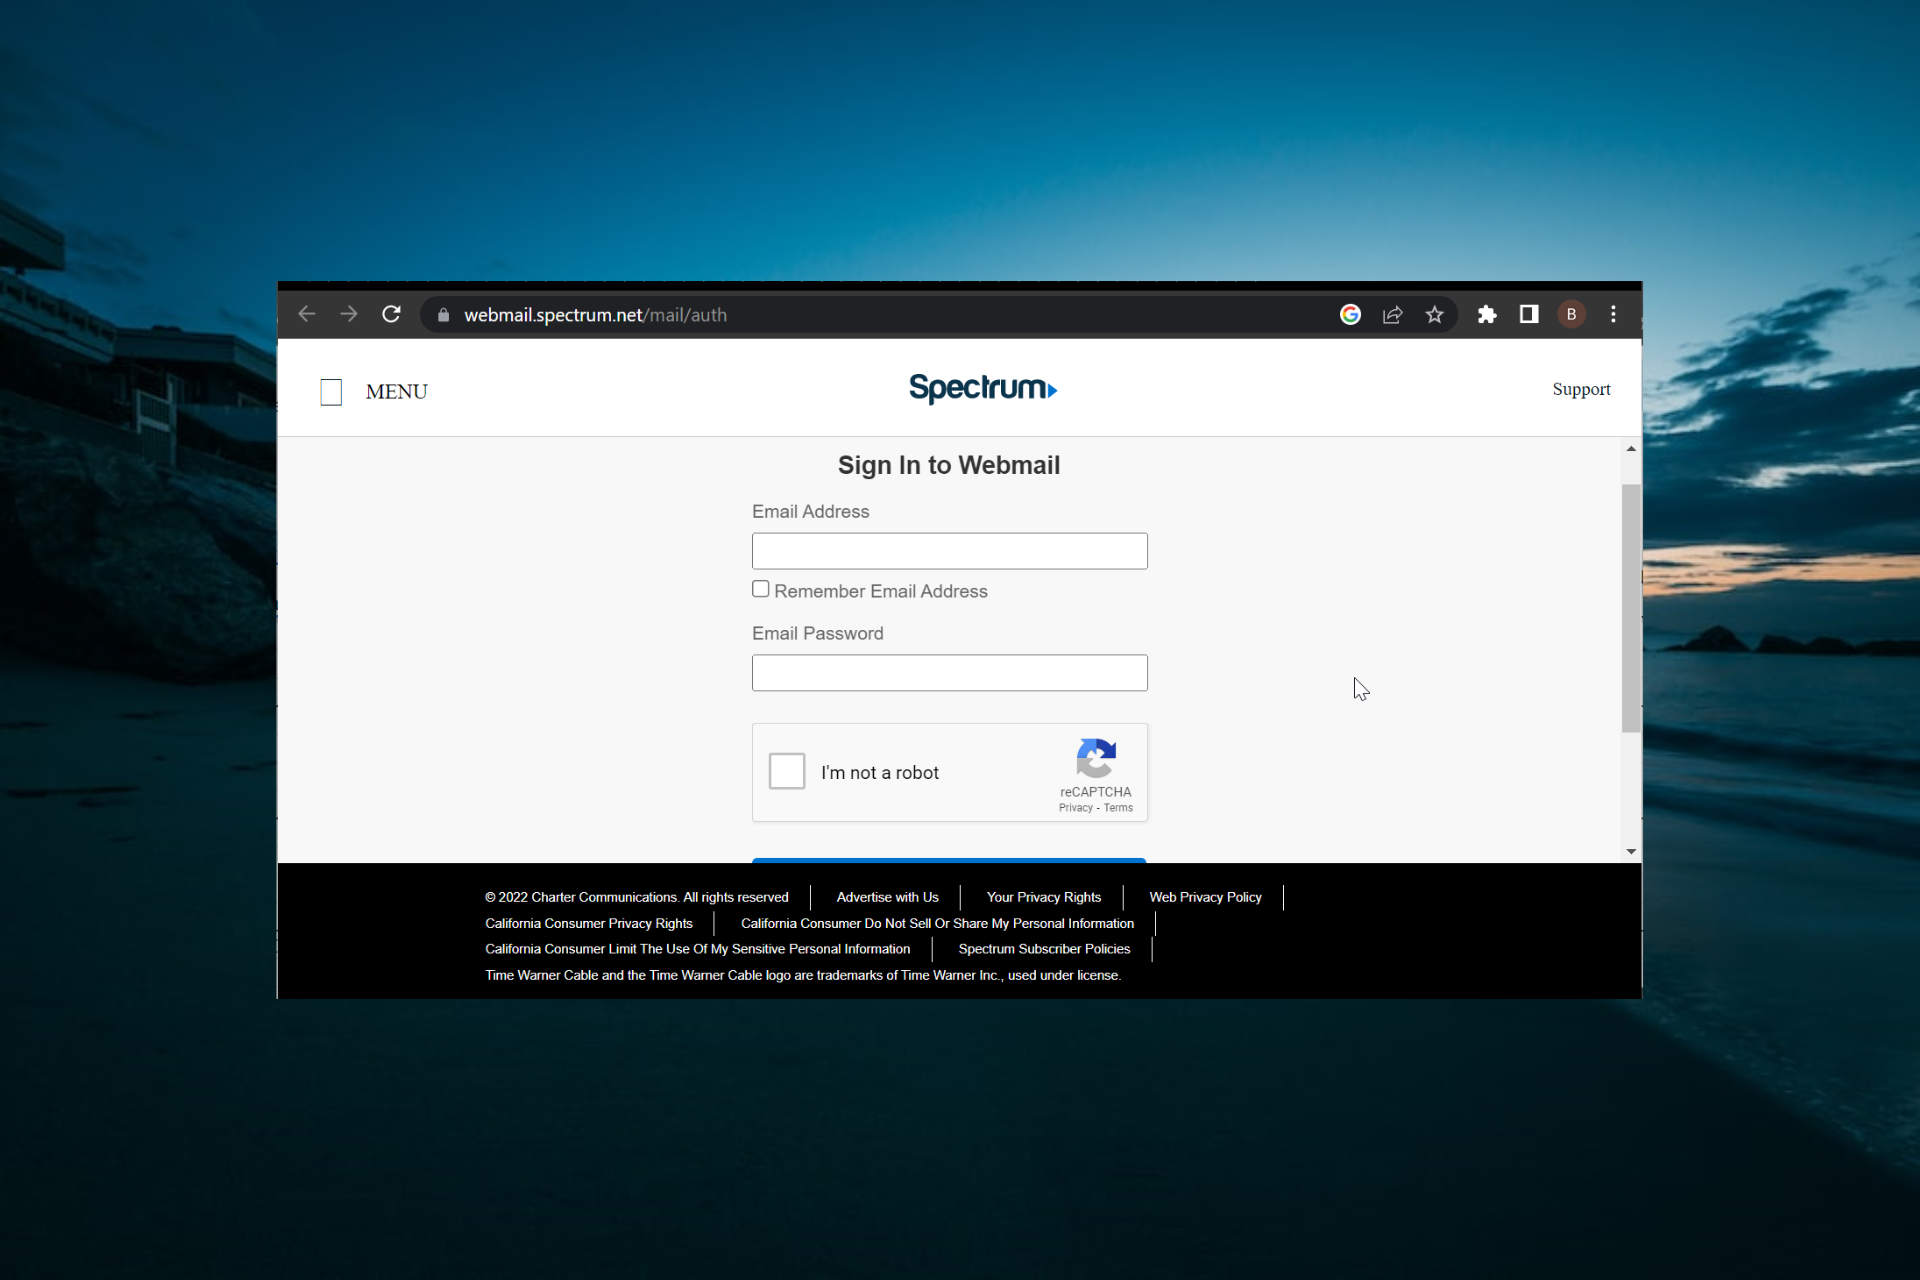Click the scrollbar up arrow
Screen dimensions: 1920x1280
click(x=1631, y=449)
